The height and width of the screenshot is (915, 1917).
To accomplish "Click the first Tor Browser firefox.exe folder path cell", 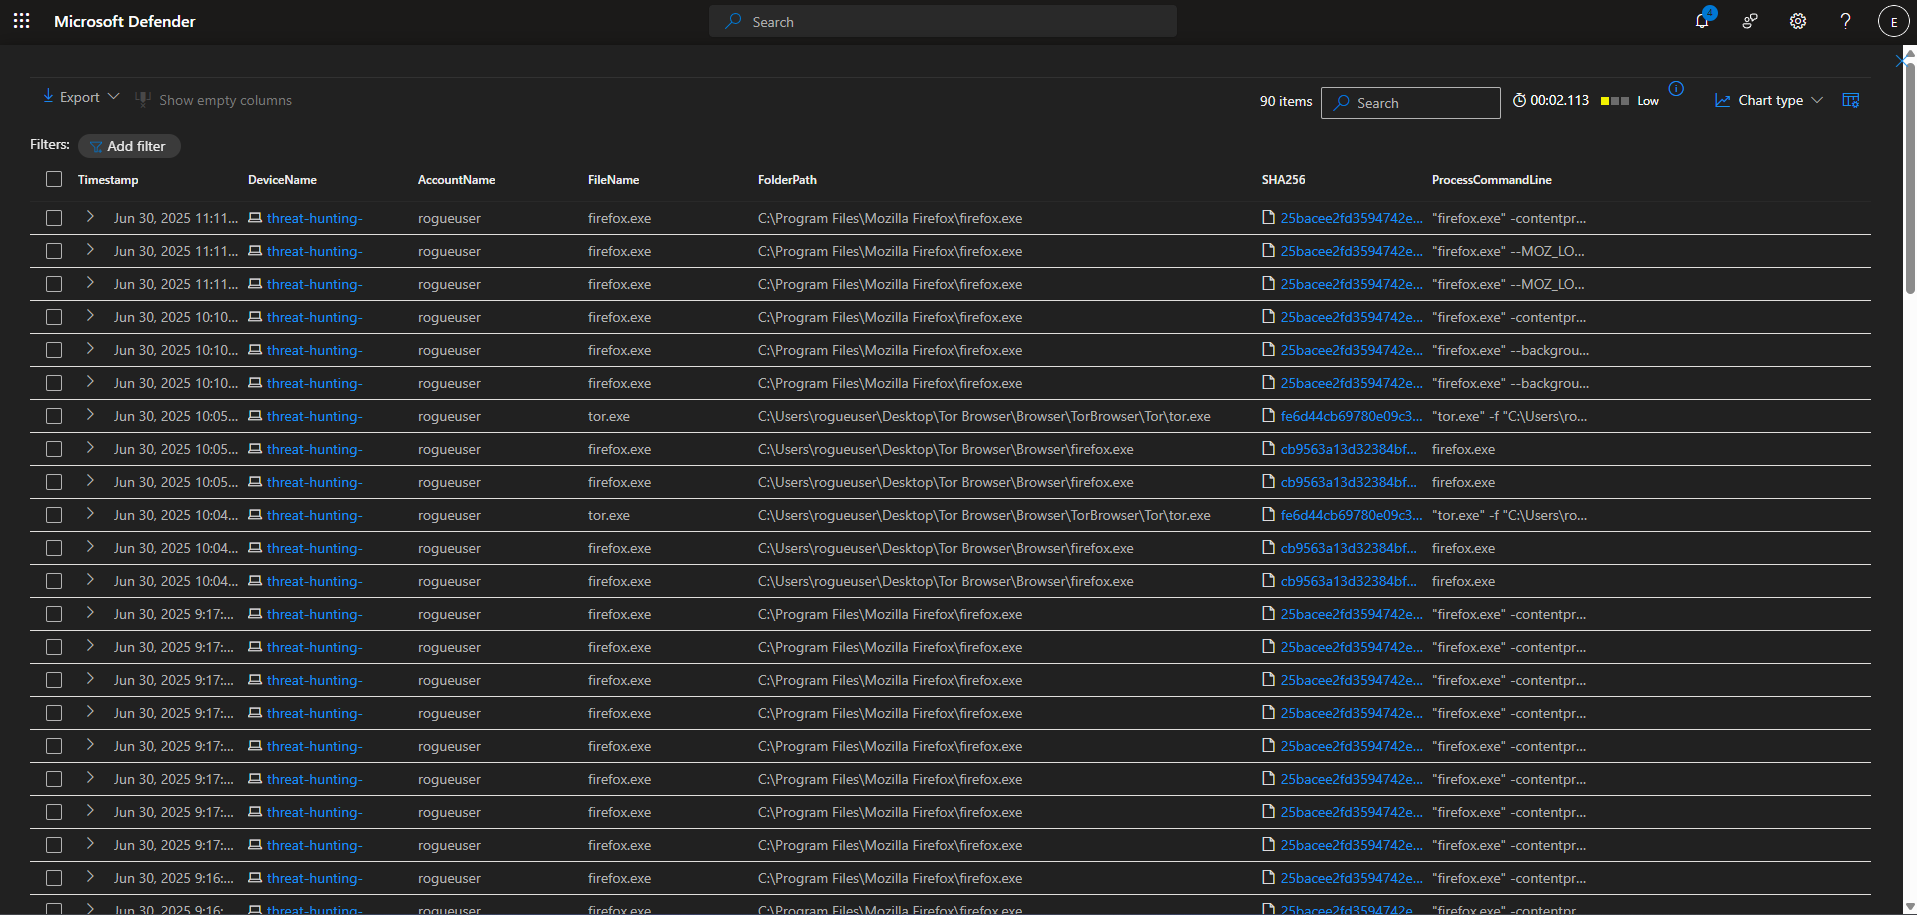I will tap(945, 449).
